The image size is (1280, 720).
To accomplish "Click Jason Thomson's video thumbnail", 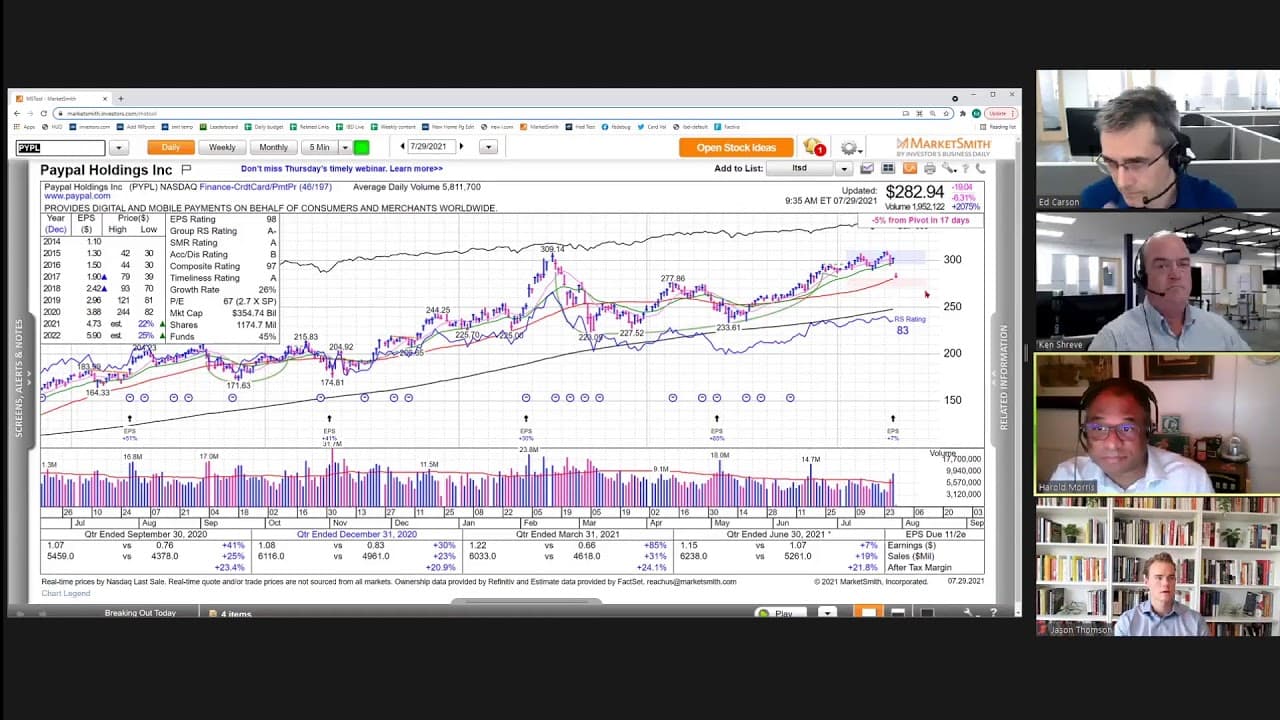I will (1158, 567).
